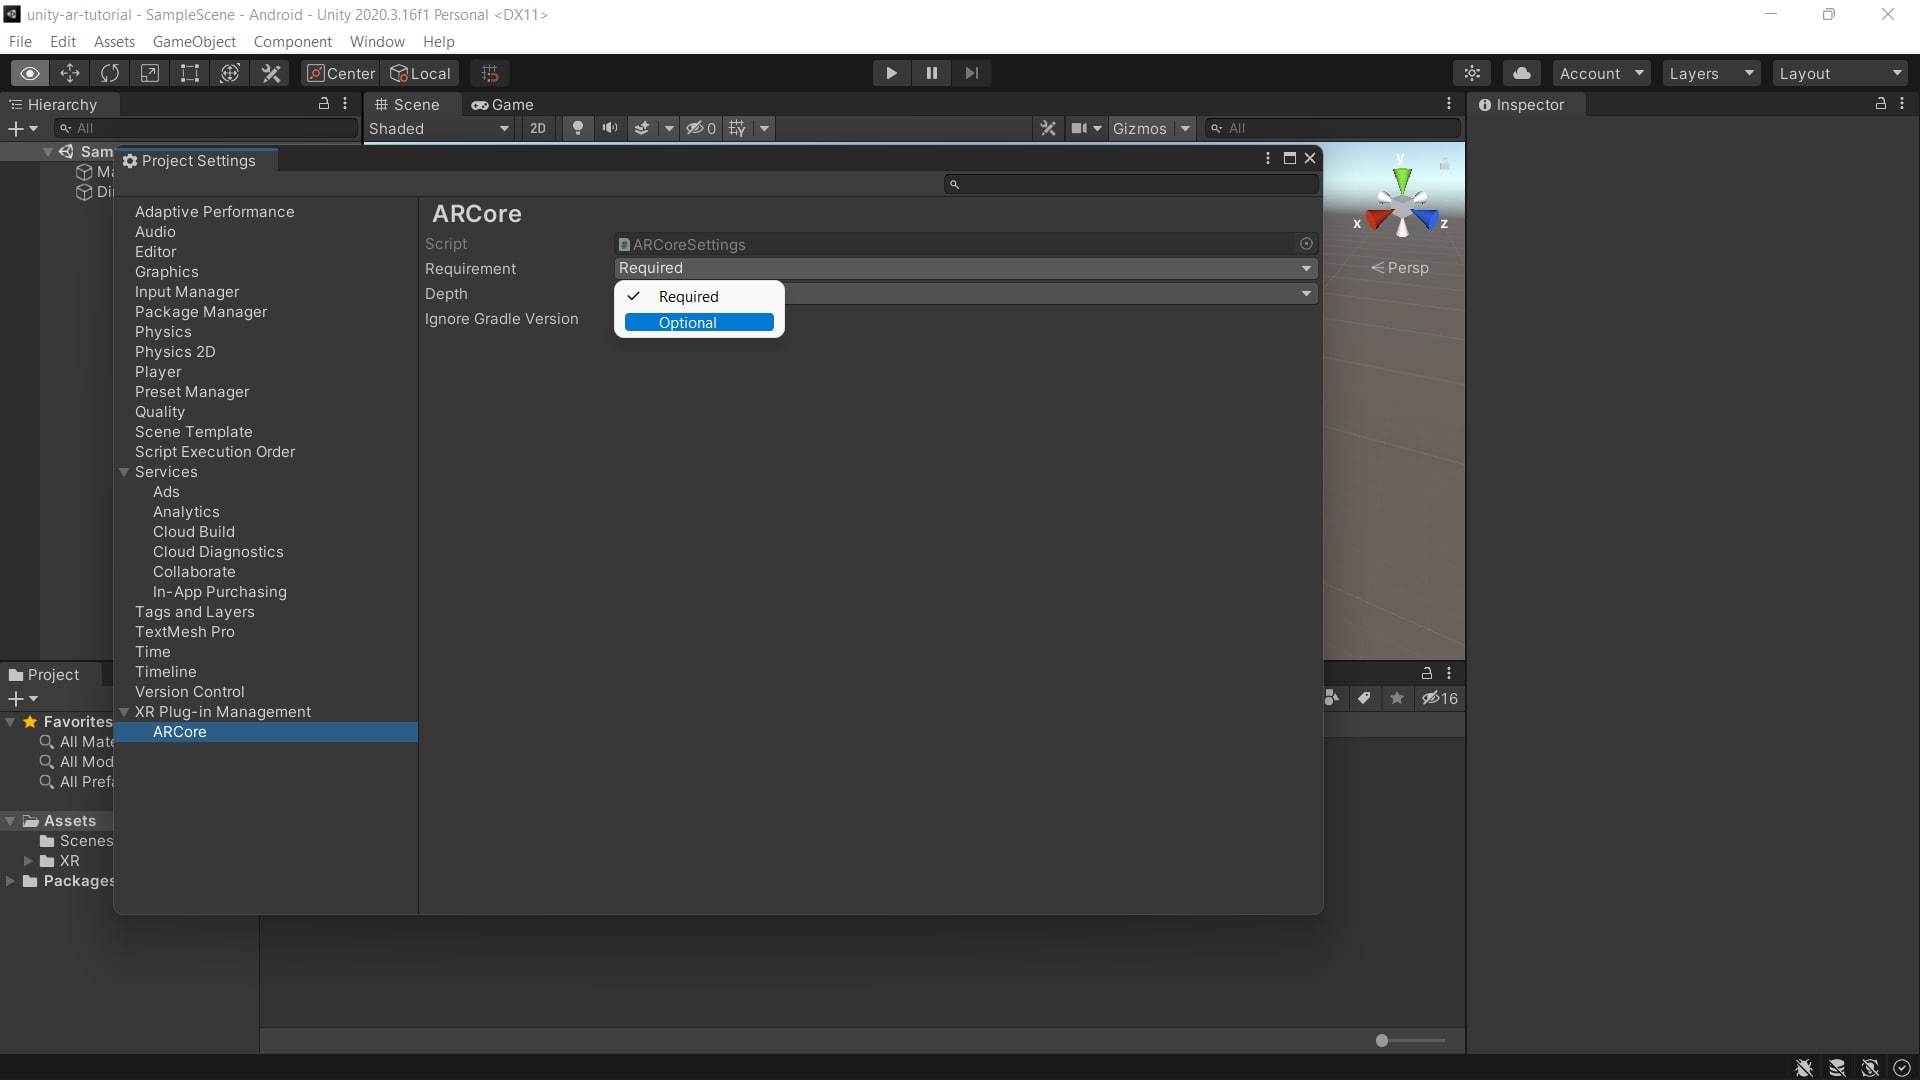Screen dimensions: 1920x1080
Task: Click the Step frame button
Action: point(971,73)
